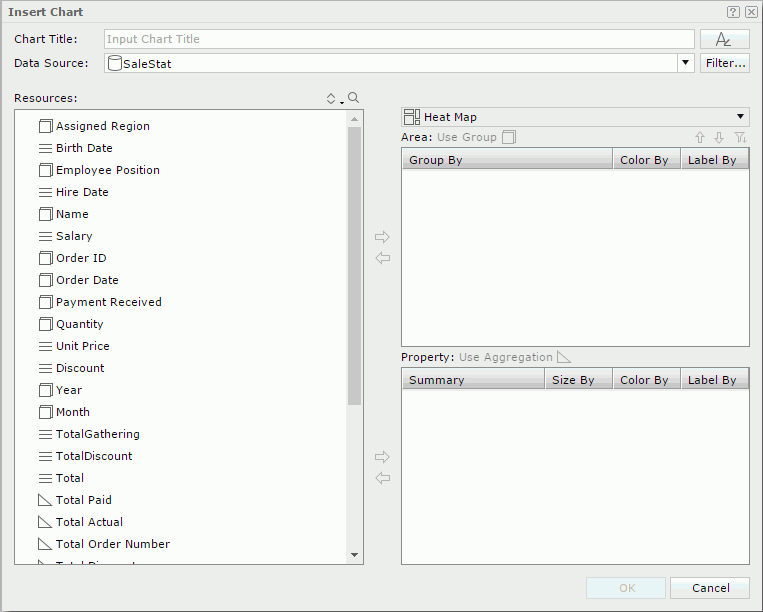Click the search icon above Resources list
This screenshot has height=612, width=763.
click(x=353, y=98)
